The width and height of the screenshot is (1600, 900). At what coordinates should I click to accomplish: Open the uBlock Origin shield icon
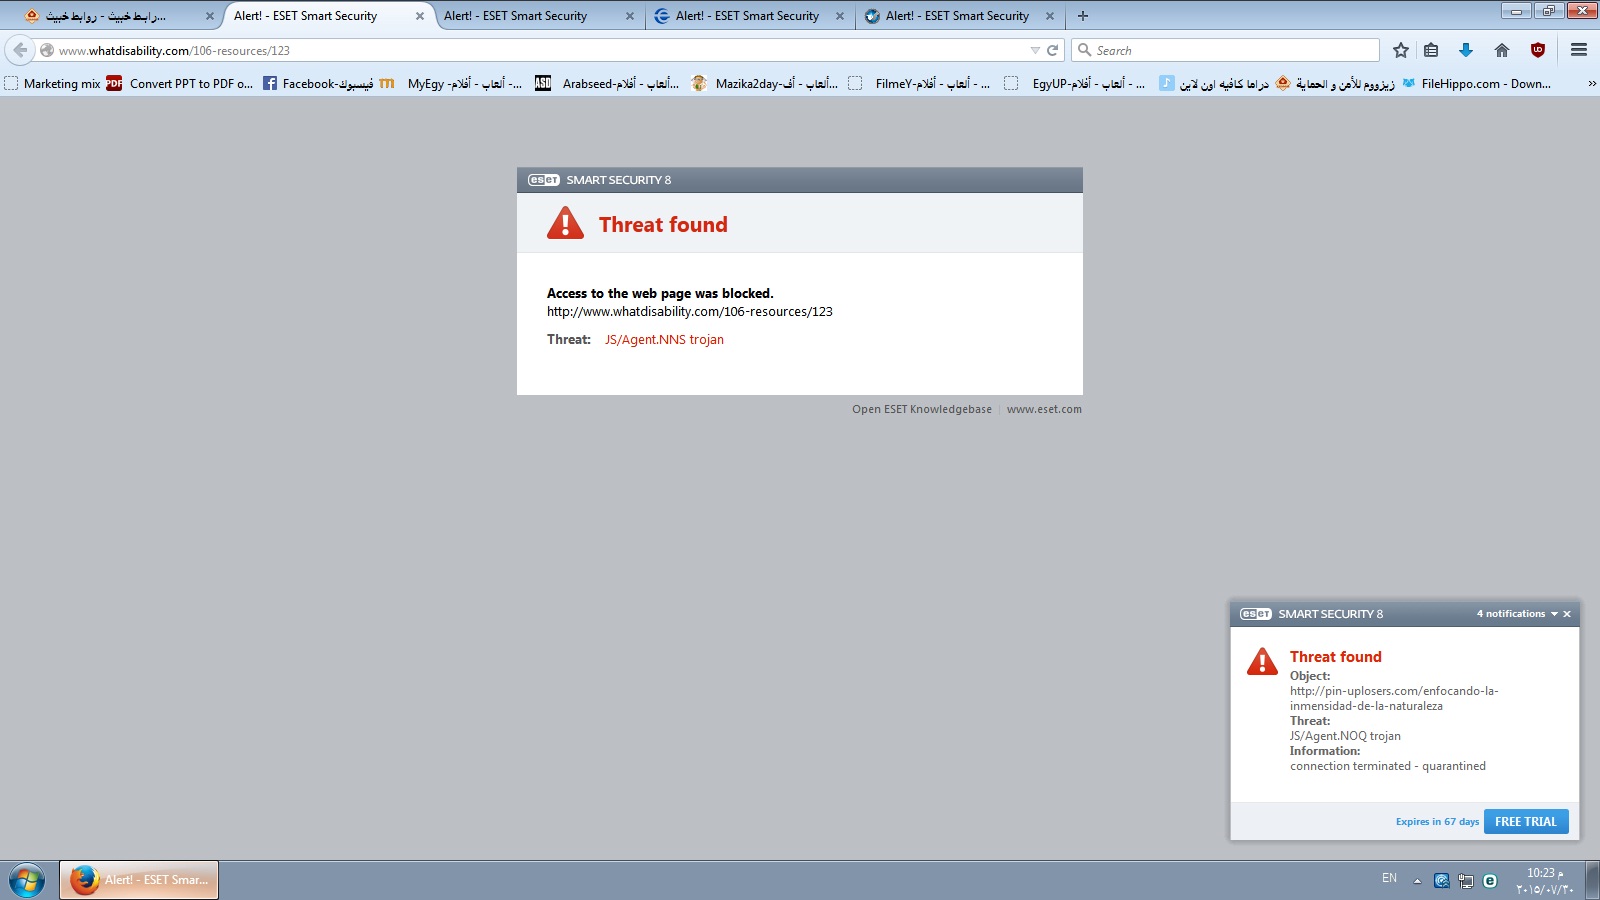(x=1538, y=50)
